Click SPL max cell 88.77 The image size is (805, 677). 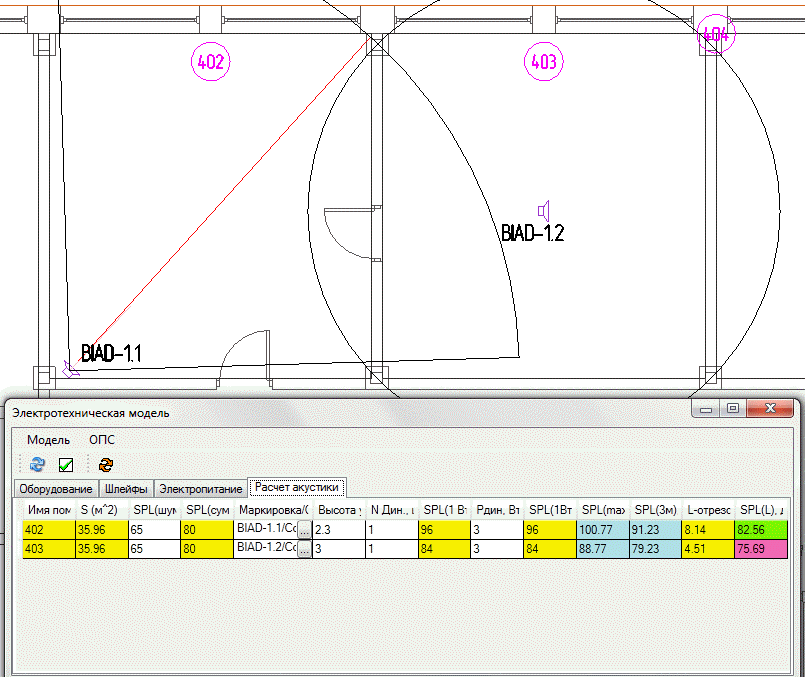click(x=603, y=549)
